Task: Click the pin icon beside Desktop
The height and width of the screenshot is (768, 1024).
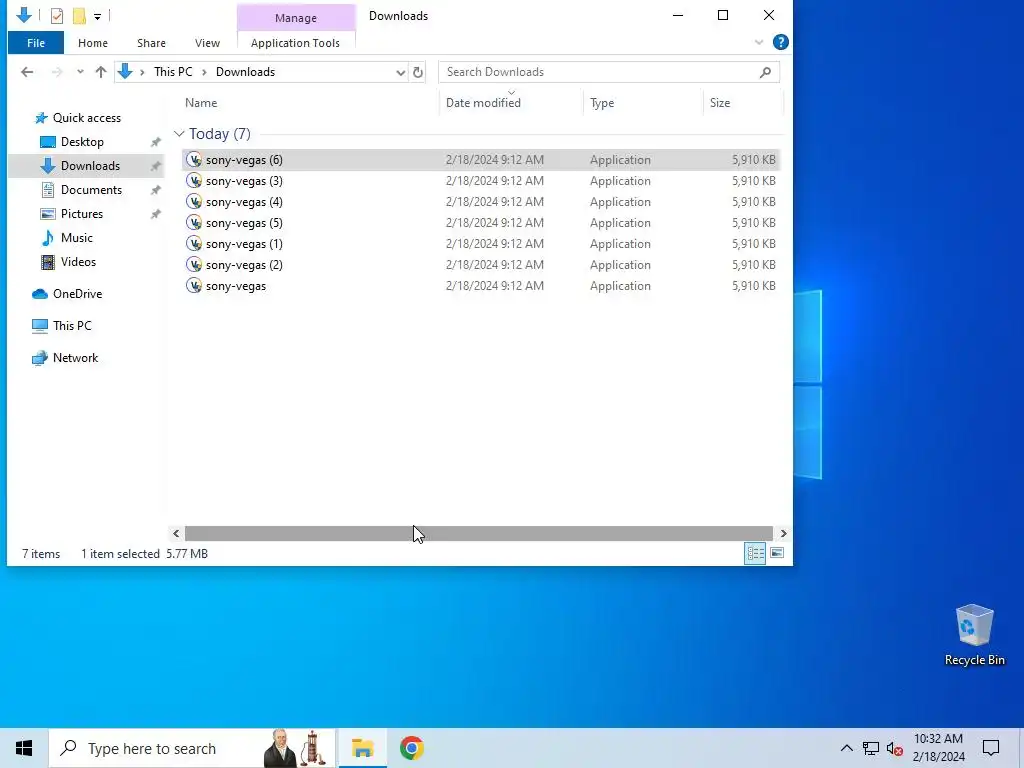Action: click(x=155, y=142)
